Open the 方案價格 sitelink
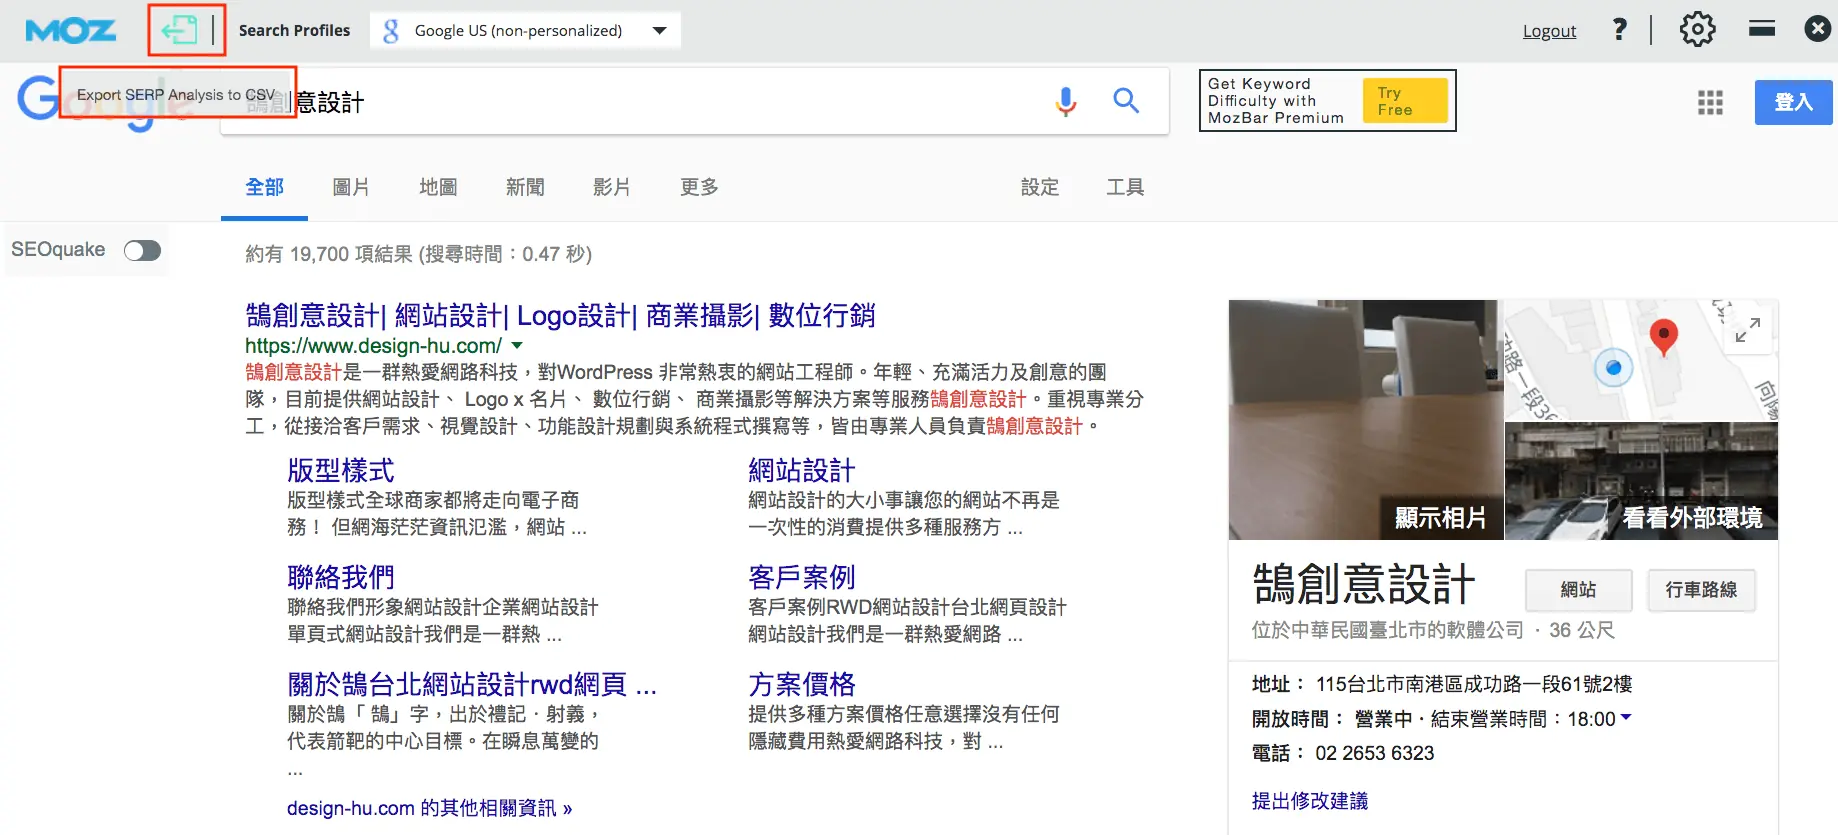The image size is (1838, 835). pos(802,684)
